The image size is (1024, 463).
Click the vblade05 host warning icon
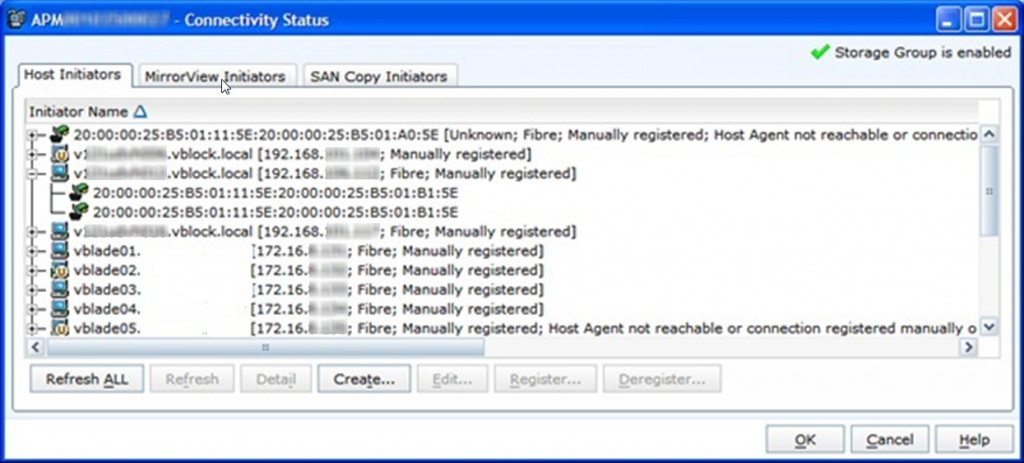[59, 327]
